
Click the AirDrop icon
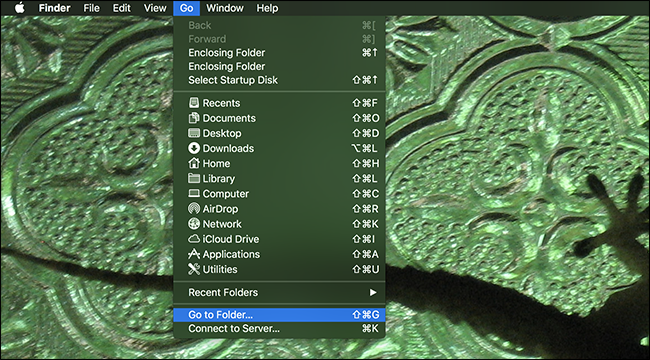tap(194, 209)
